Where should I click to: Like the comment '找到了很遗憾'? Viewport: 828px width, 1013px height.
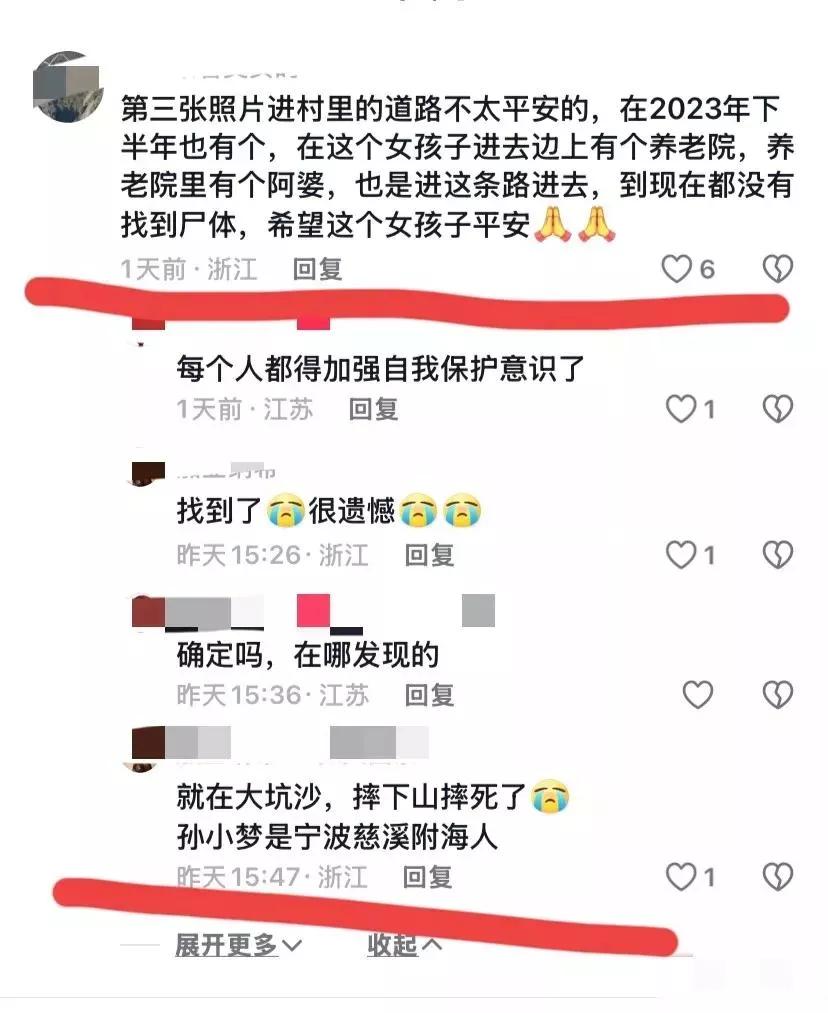[681, 555]
